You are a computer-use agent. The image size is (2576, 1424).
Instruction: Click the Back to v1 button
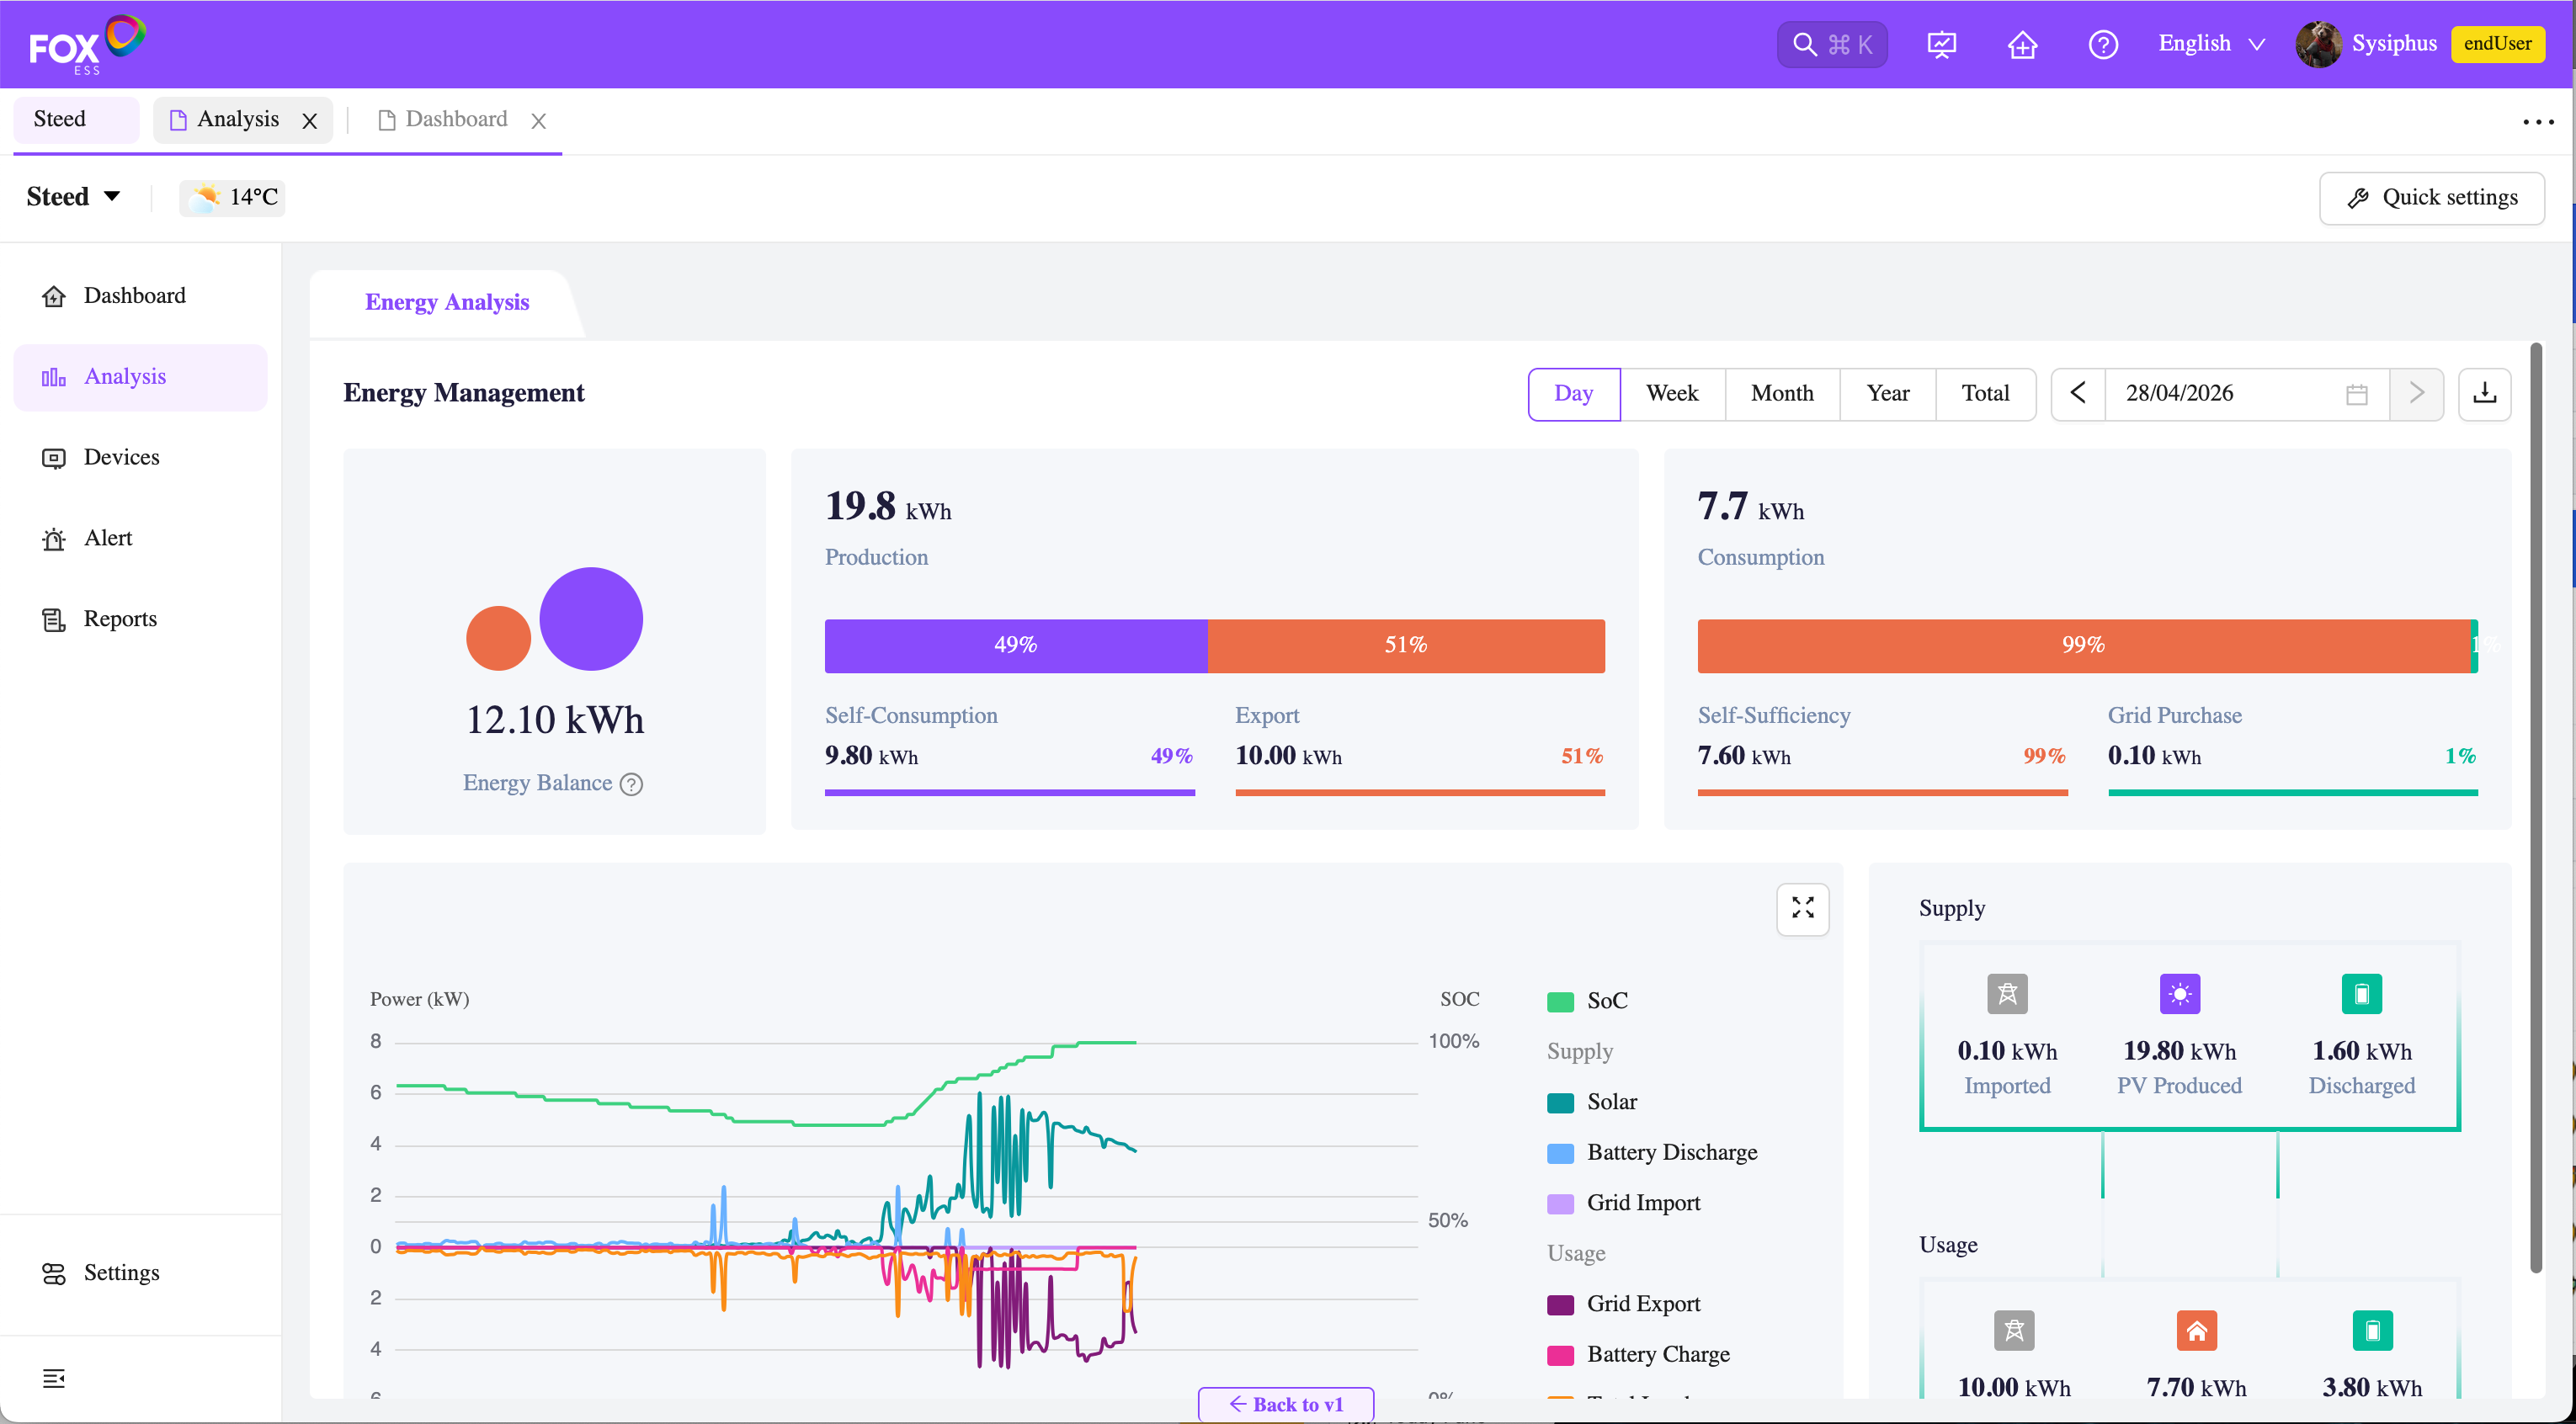1285,1403
